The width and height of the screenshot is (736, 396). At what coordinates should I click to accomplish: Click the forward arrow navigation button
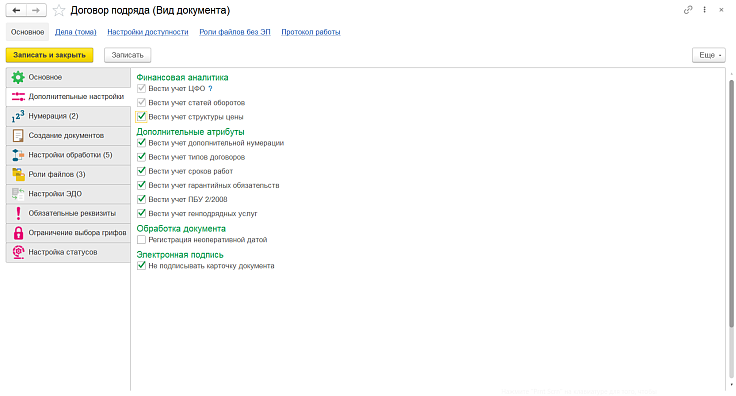36,10
